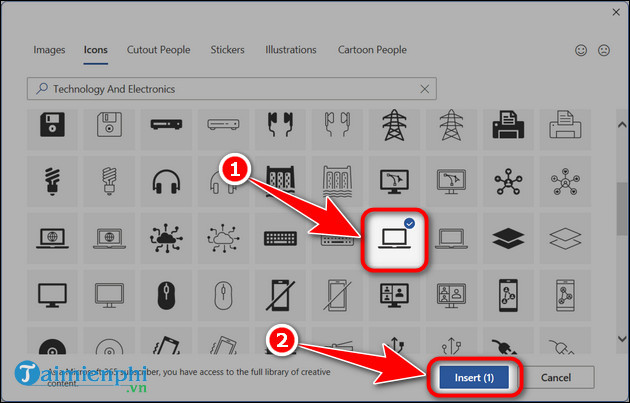Image resolution: width=630 pixels, height=403 pixels.
Task: Click the filled energy-saving light bulb icon
Action: [52, 181]
